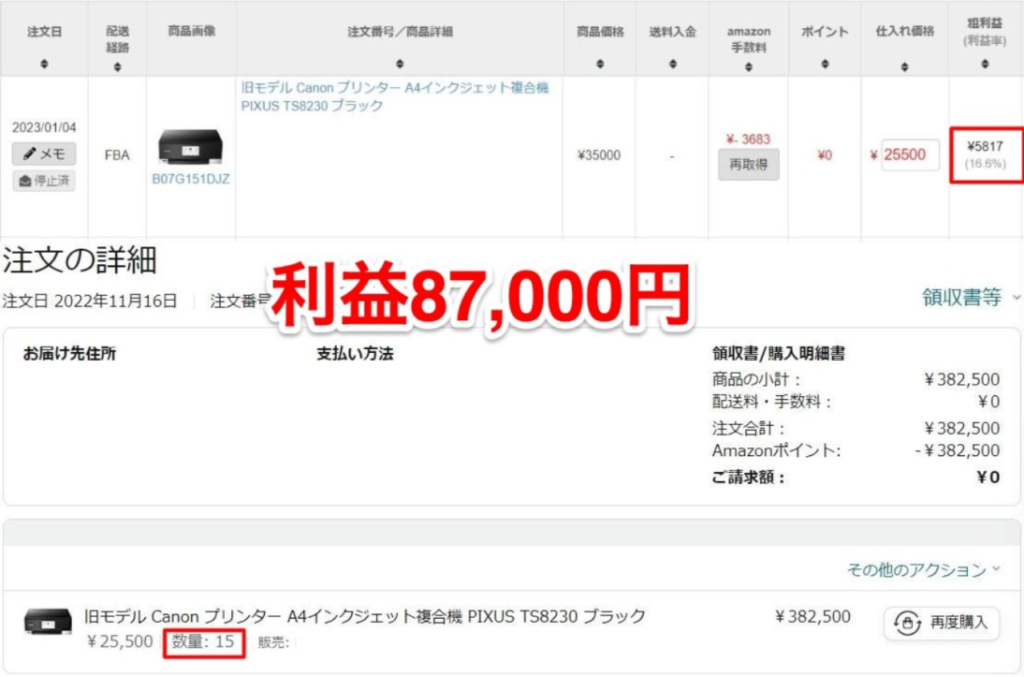Select 注文日 2022年11月16日 text
The image size is (1024, 677).
tap(89, 301)
